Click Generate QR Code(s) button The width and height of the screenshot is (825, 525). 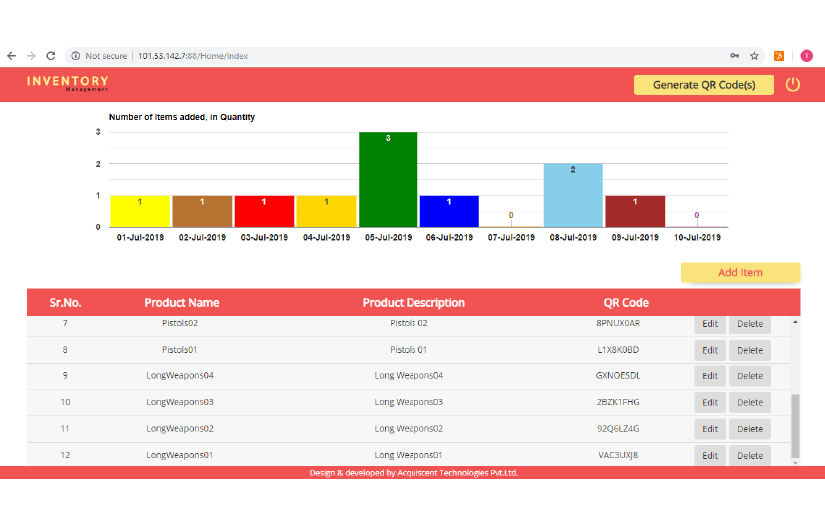click(703, 85)
